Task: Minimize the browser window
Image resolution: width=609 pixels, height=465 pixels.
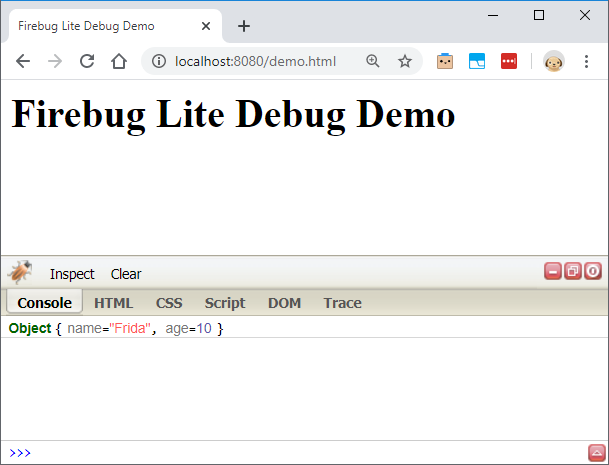Action: pos(493,16)
